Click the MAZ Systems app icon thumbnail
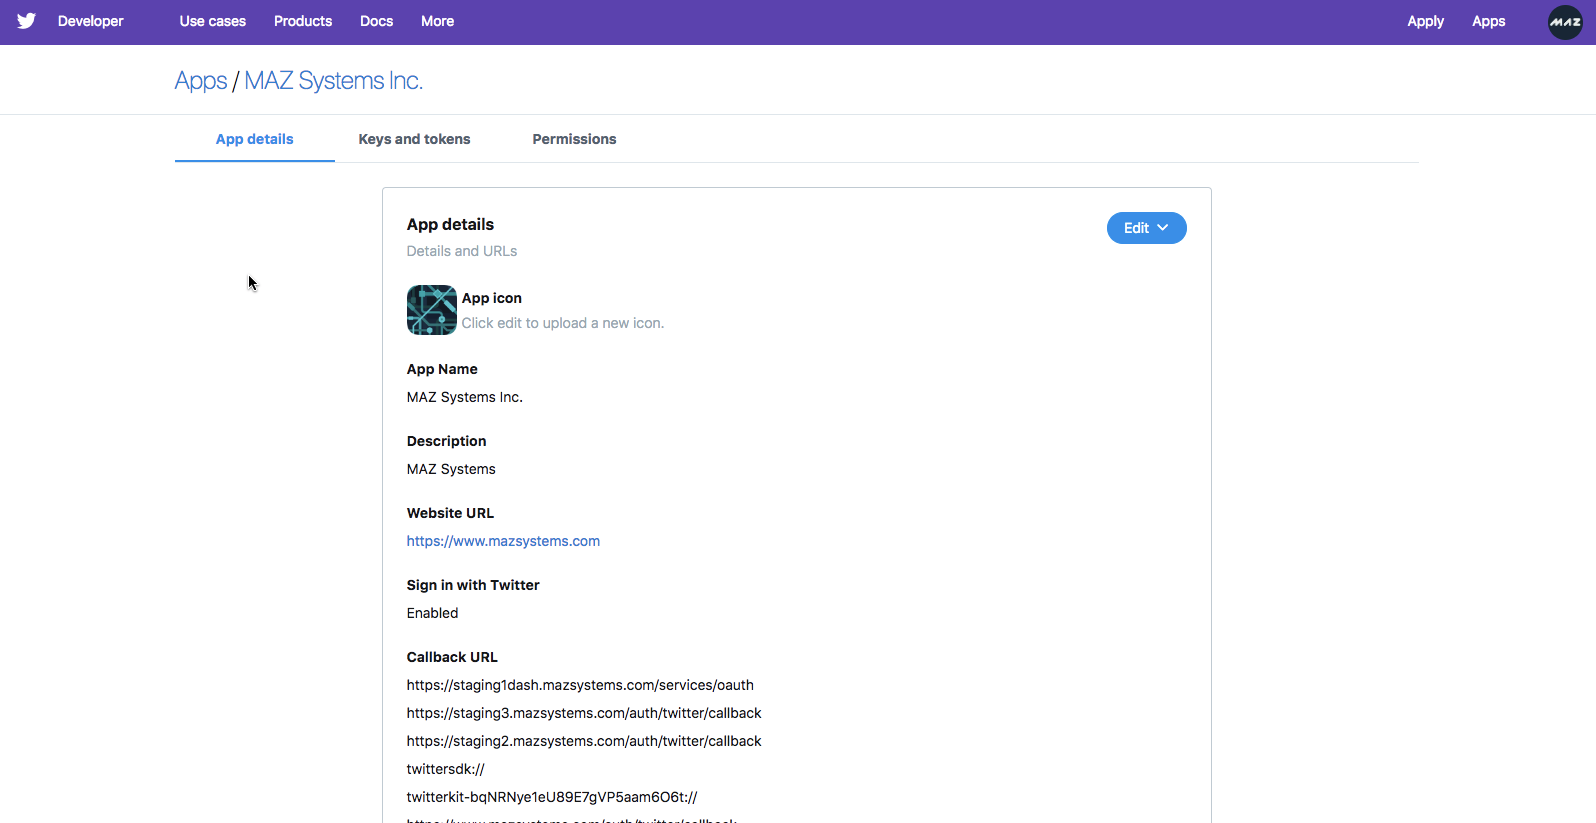This screenshot has height=823, width=1596. [x=431, y=310]
